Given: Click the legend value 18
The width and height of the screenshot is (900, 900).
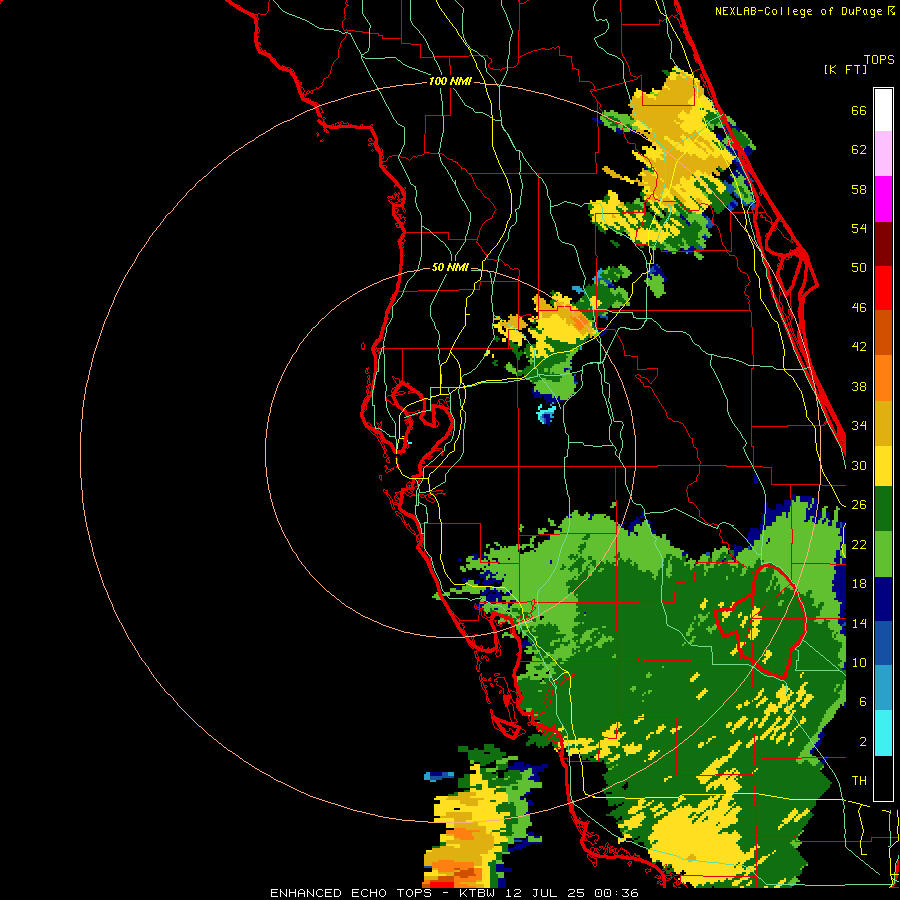Looking at the screenshot, I should click(859, 584).
